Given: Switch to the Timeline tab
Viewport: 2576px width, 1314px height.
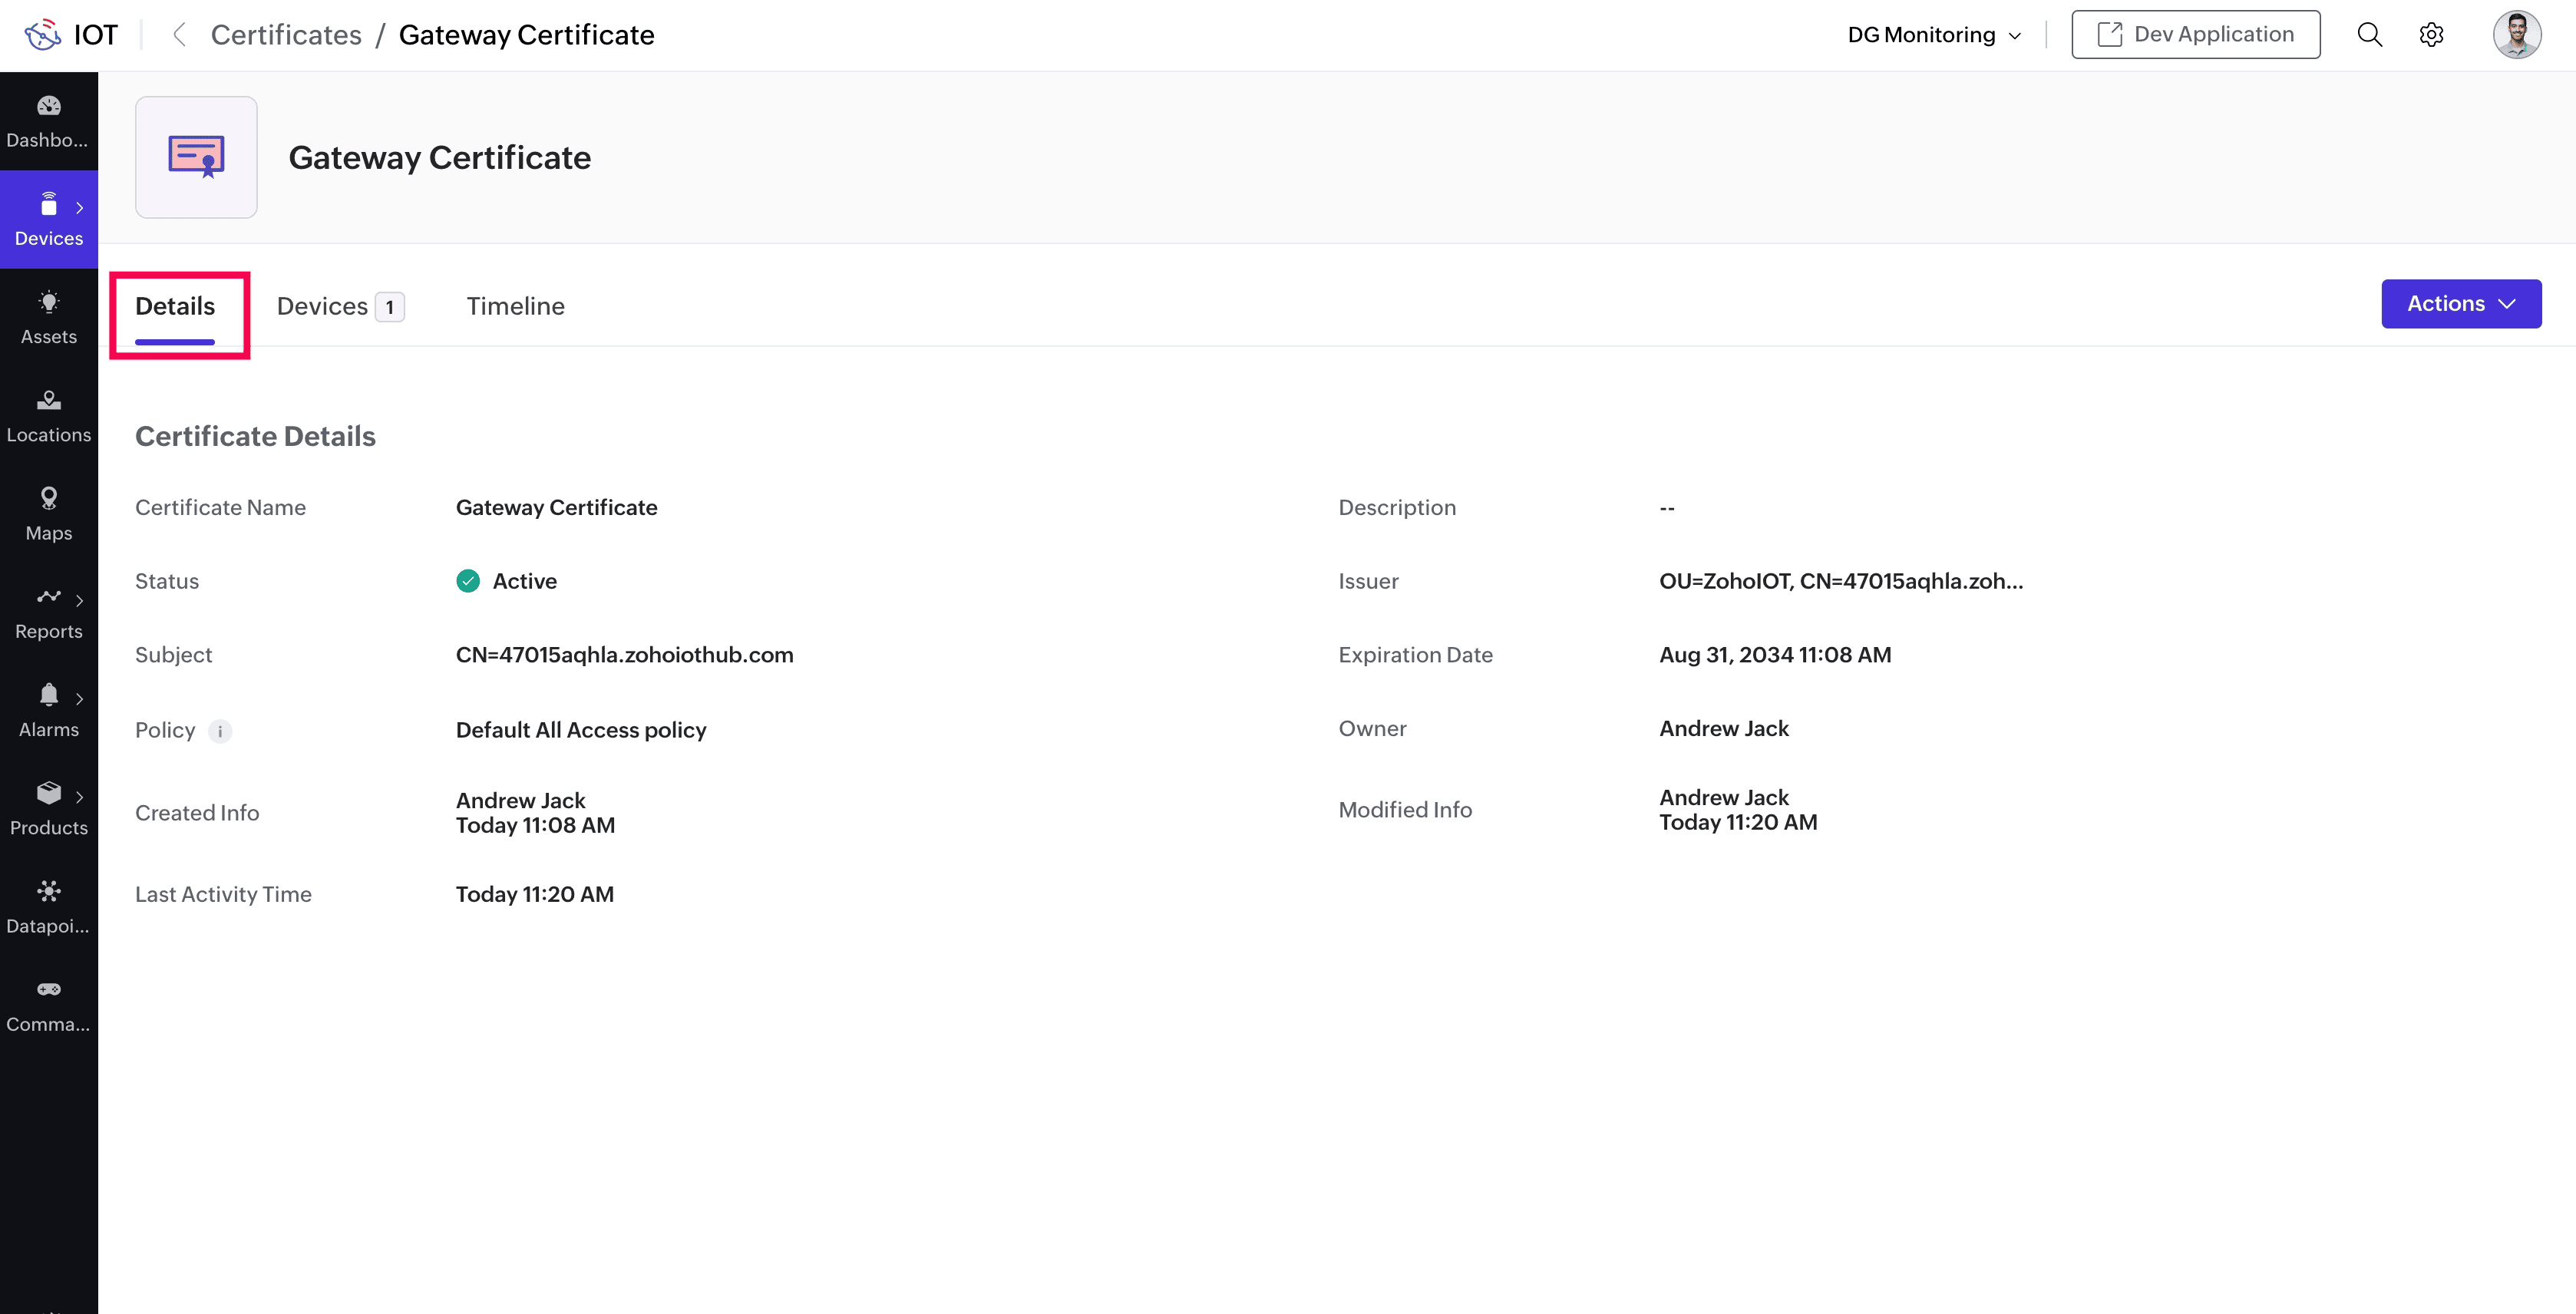Looking at the screenshot, I should tap(515, 306).
